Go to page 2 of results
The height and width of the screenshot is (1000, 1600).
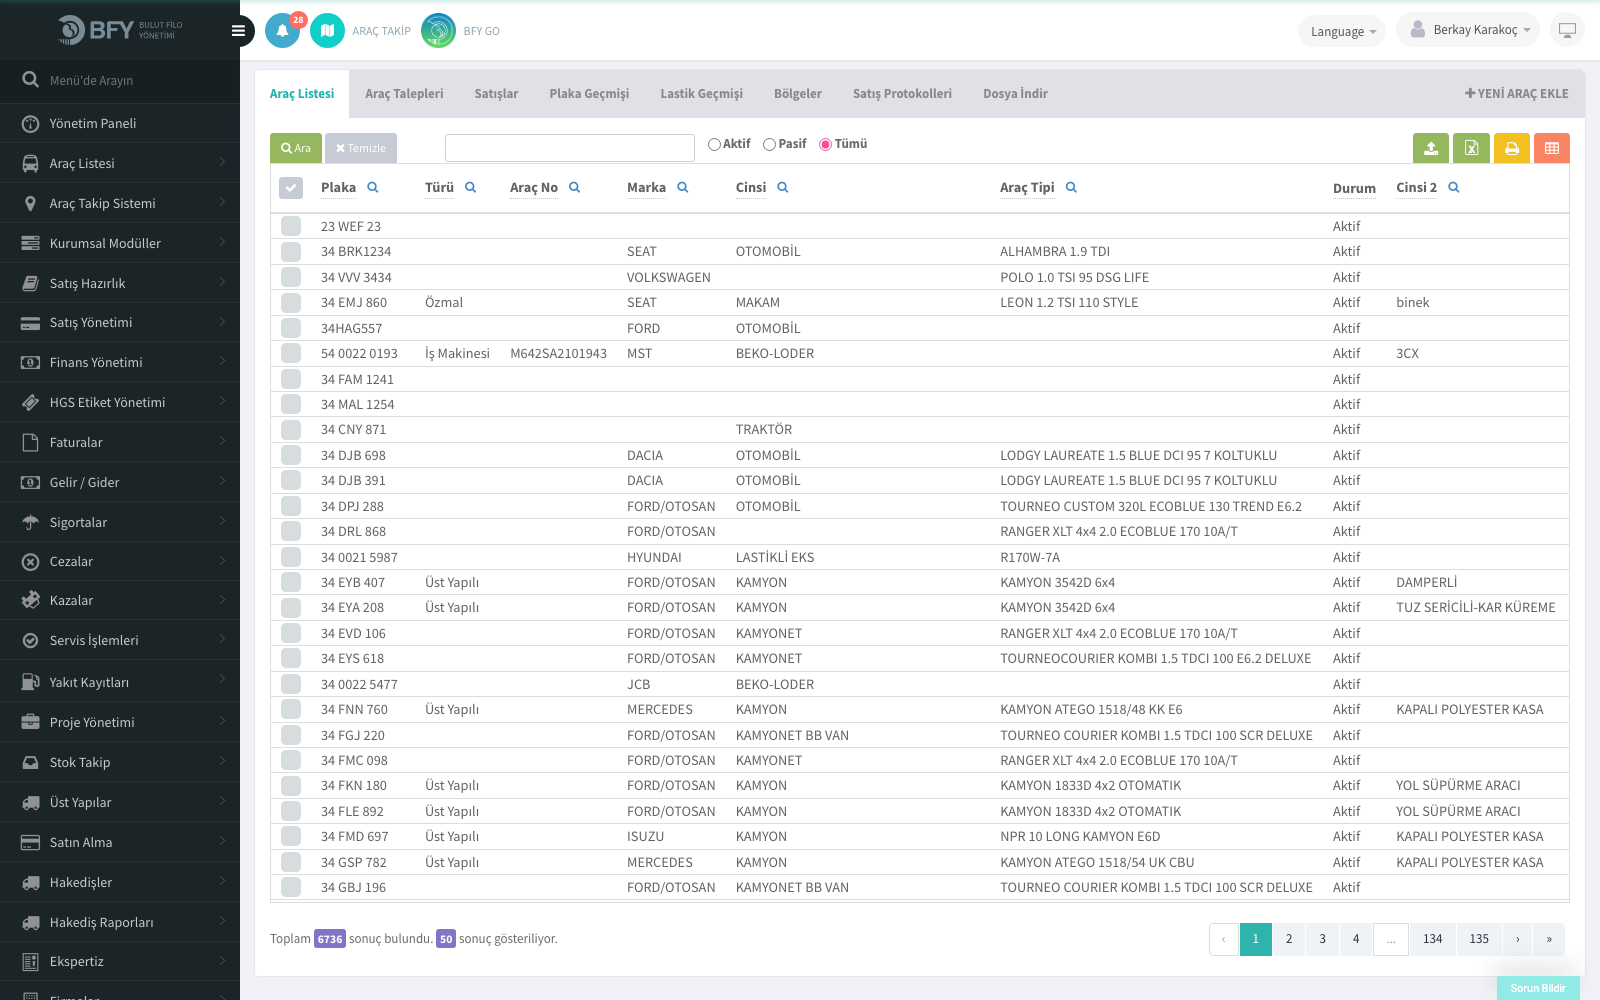point(1289,939)
